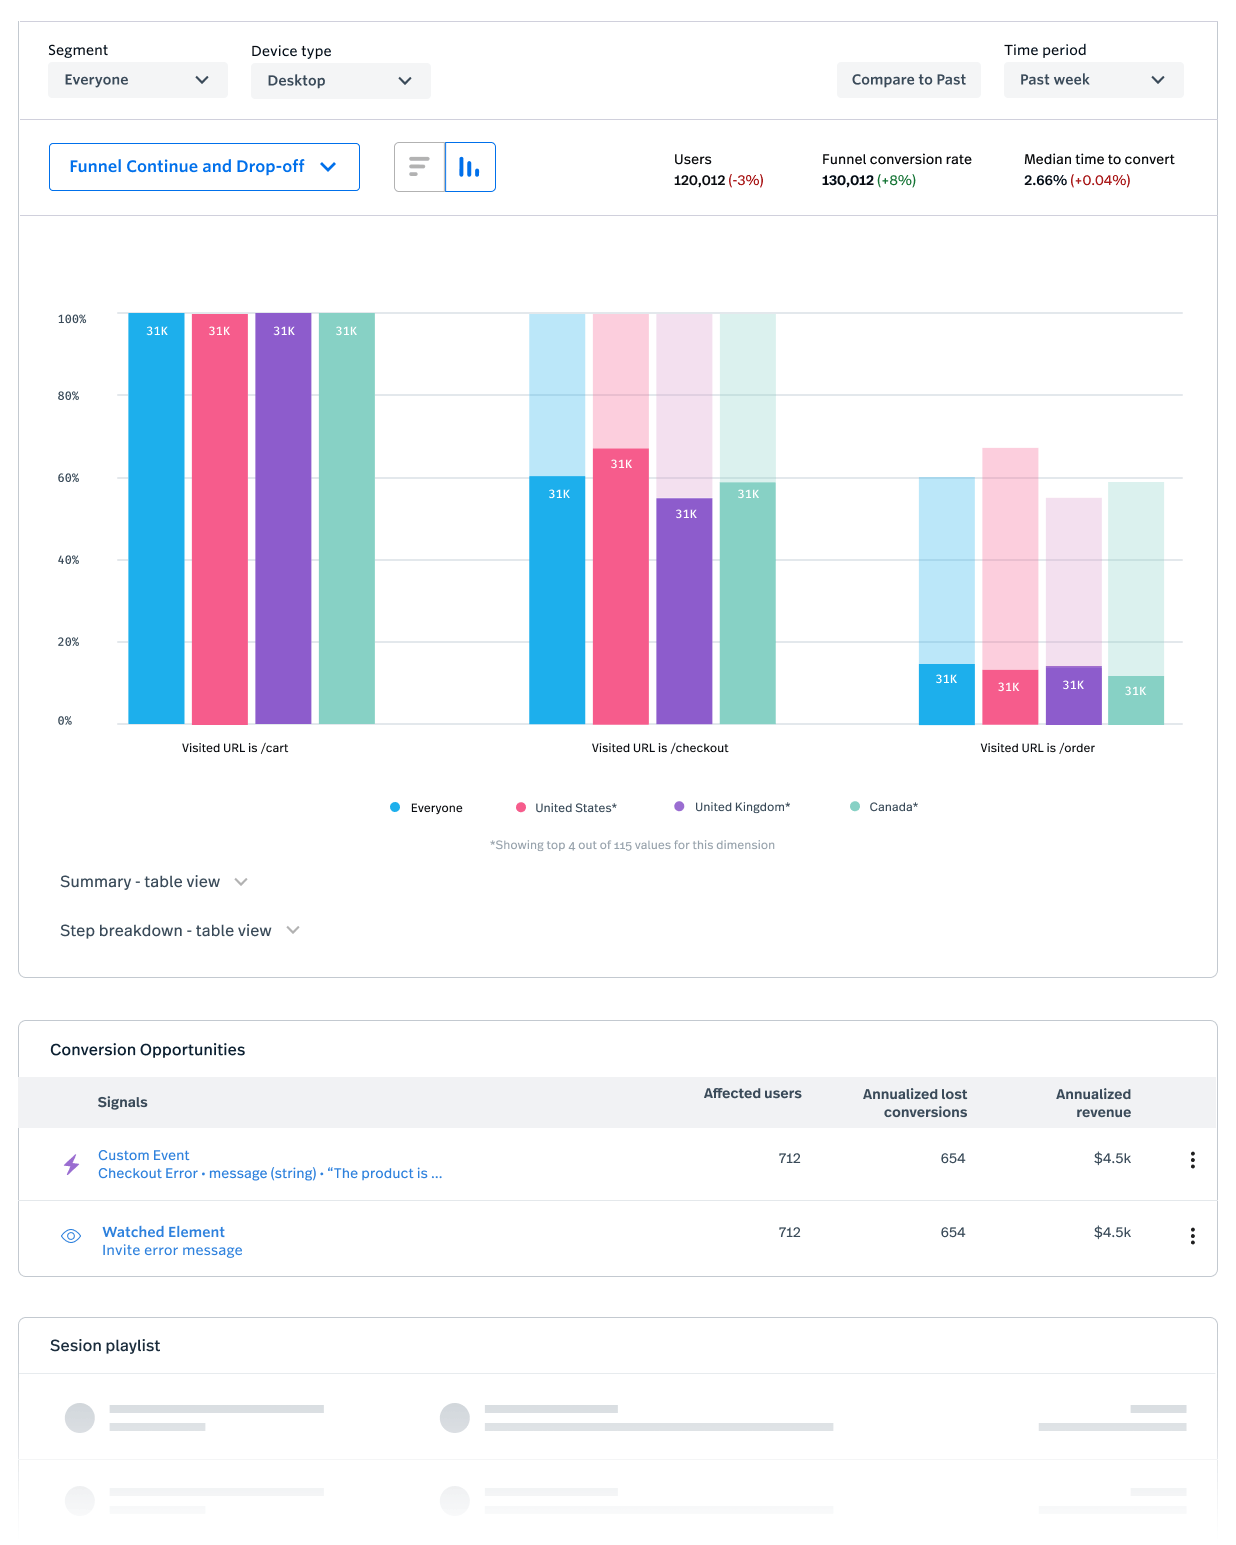Open the Device type dropdown showing Desktop
Viewport: 1236px width, 1545px height.
[340, 81]
